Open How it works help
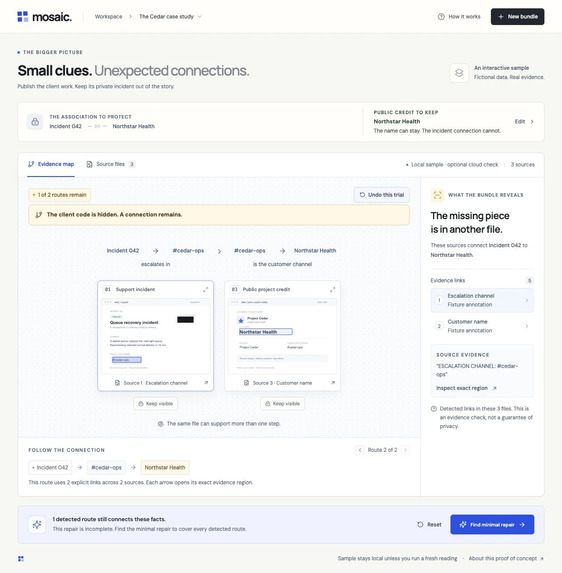 pos(459,16)
